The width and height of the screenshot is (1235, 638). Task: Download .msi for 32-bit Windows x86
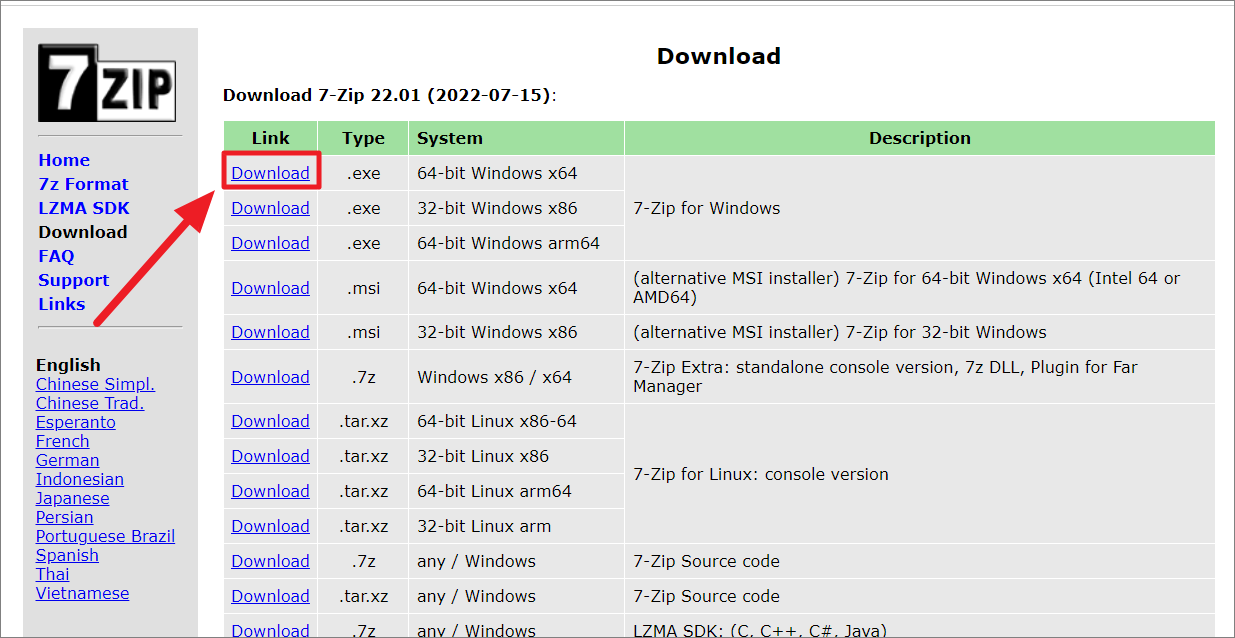pyautogui.click(x=270, y=332)
